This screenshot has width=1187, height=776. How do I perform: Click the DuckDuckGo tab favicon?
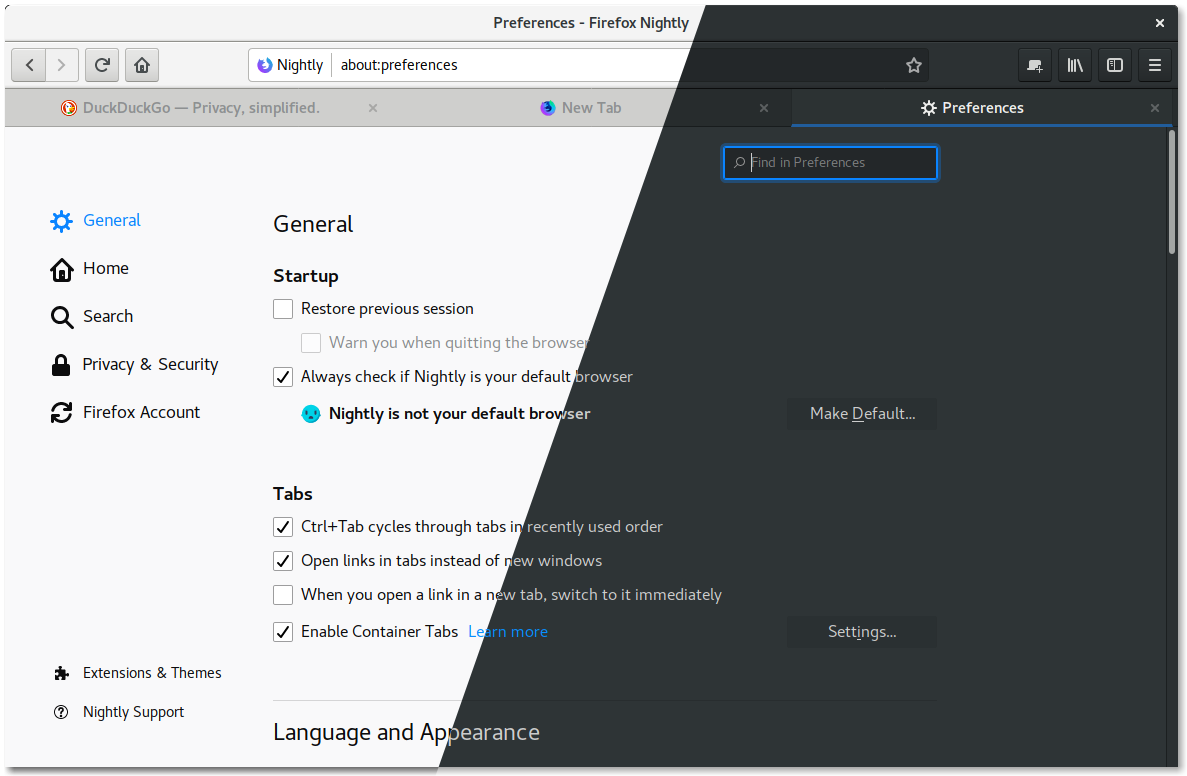click(69, 108)
